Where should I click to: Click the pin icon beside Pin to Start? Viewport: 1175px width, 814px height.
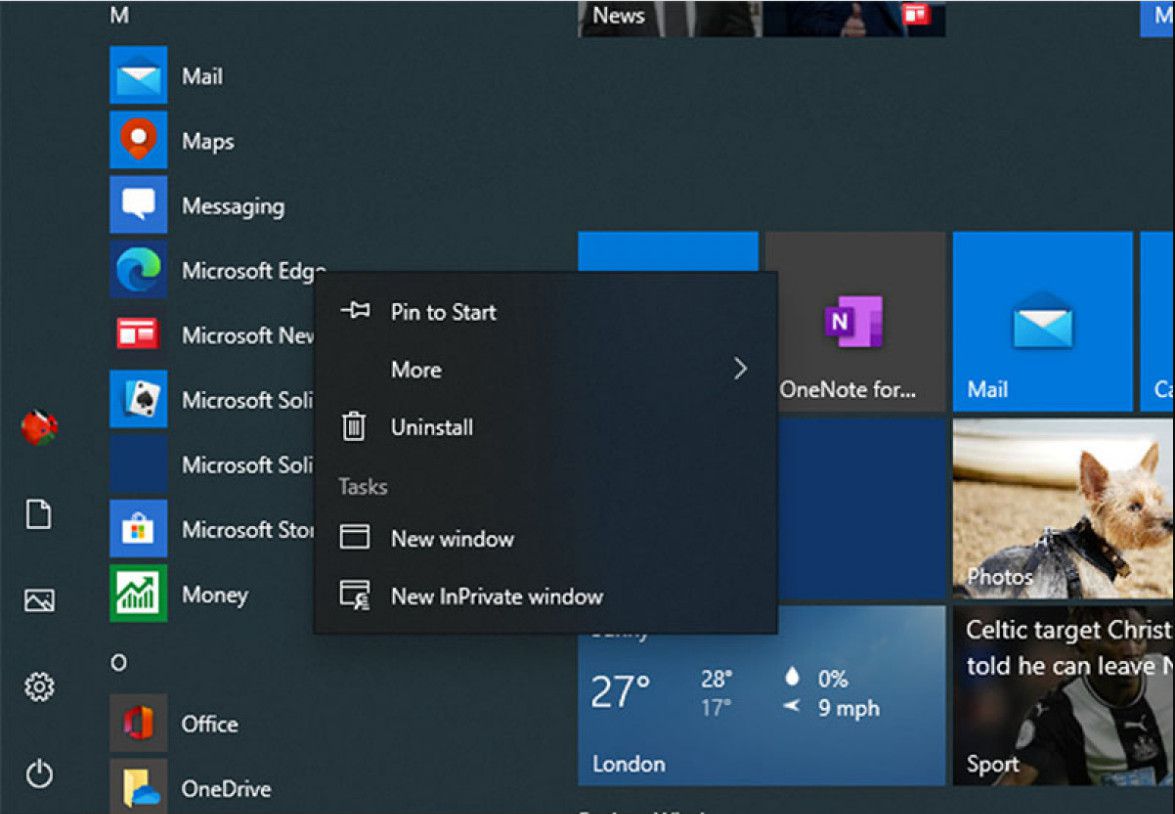(354, 310)
